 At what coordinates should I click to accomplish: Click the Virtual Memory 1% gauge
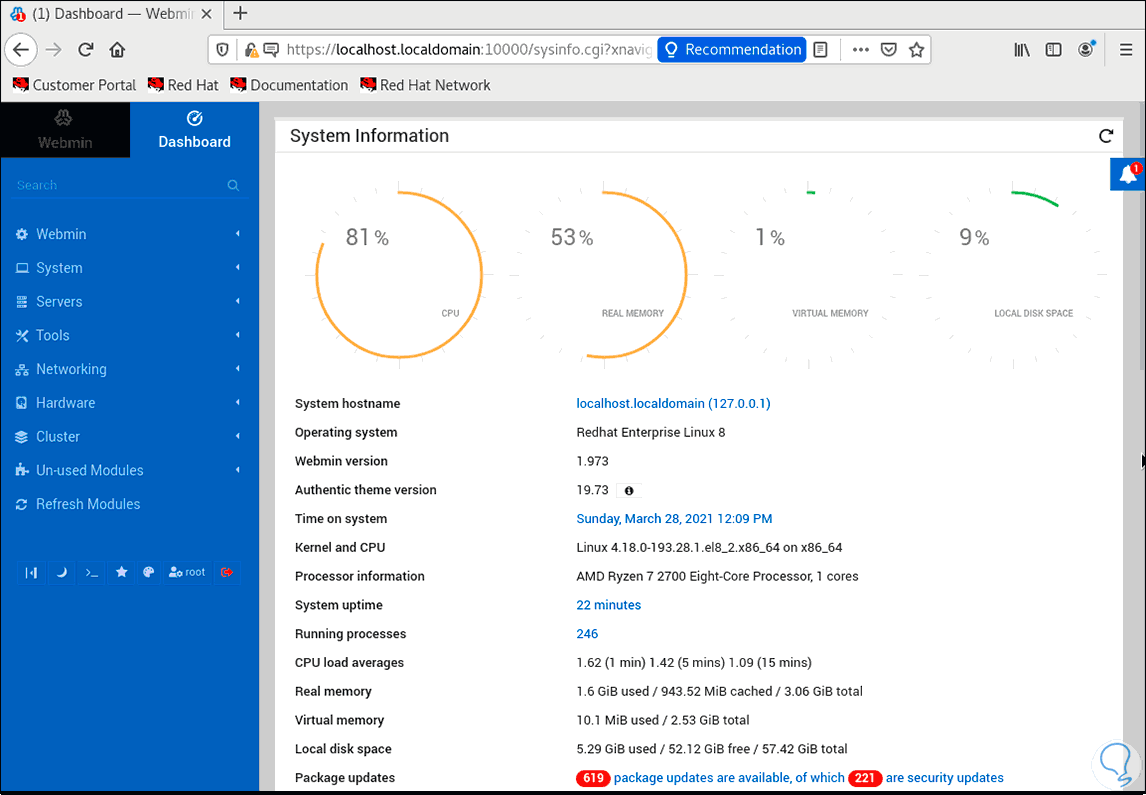[x=808, y=275]
